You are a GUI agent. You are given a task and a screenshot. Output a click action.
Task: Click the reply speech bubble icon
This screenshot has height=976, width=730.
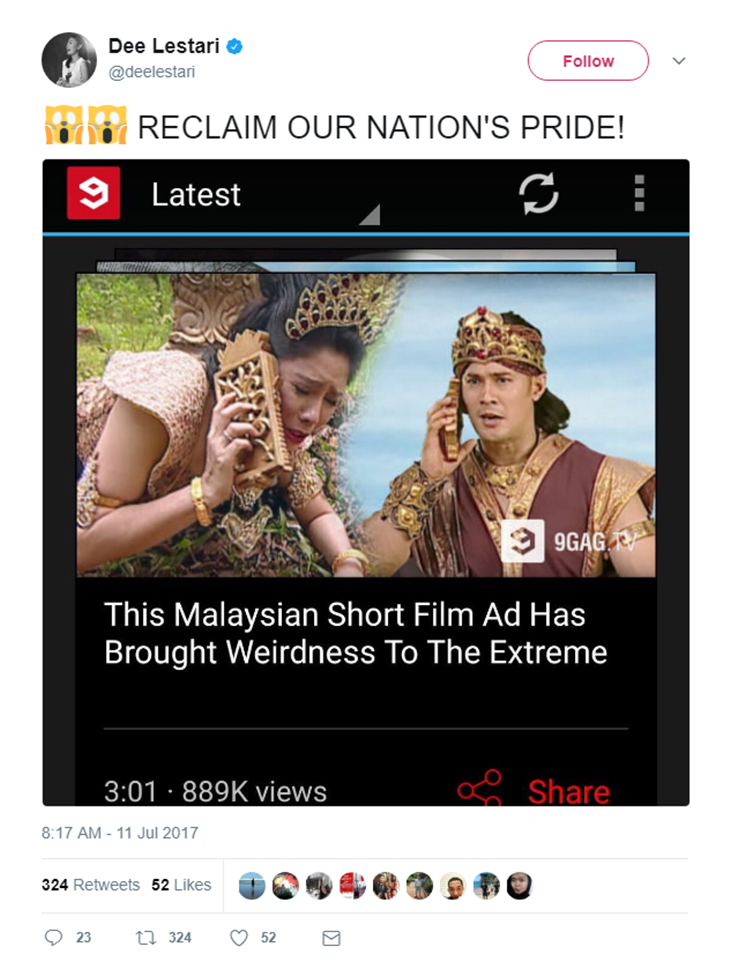pyautogui.click(x=54, y=937)
